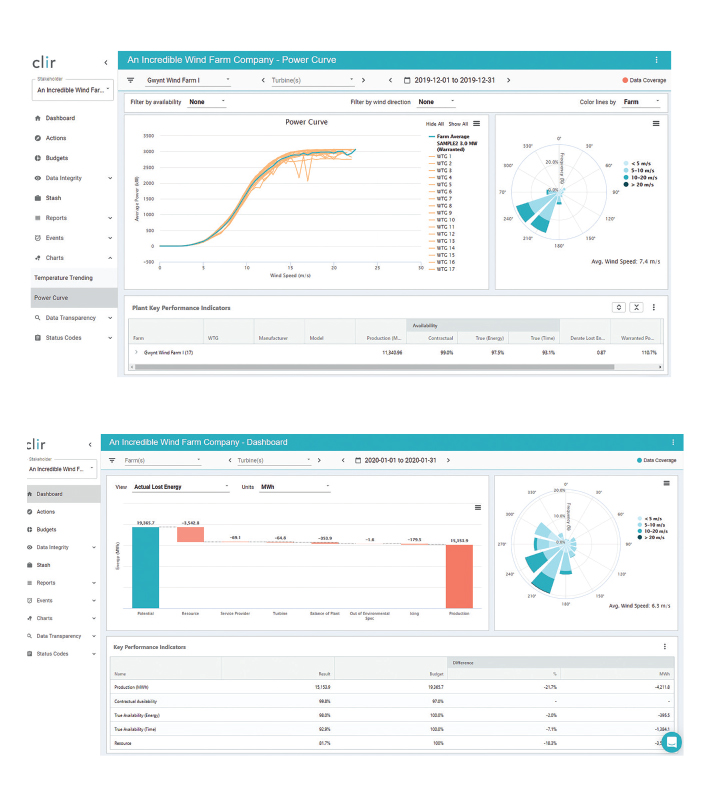Open Stash in the Dashboard window sidebar
Screen dimensions: 714x788
coord(43,565)
